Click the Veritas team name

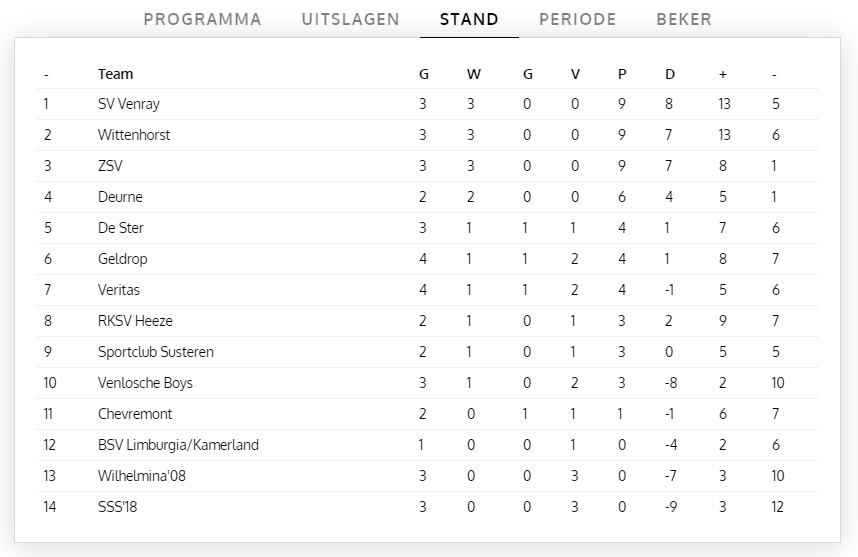(119, 290)
